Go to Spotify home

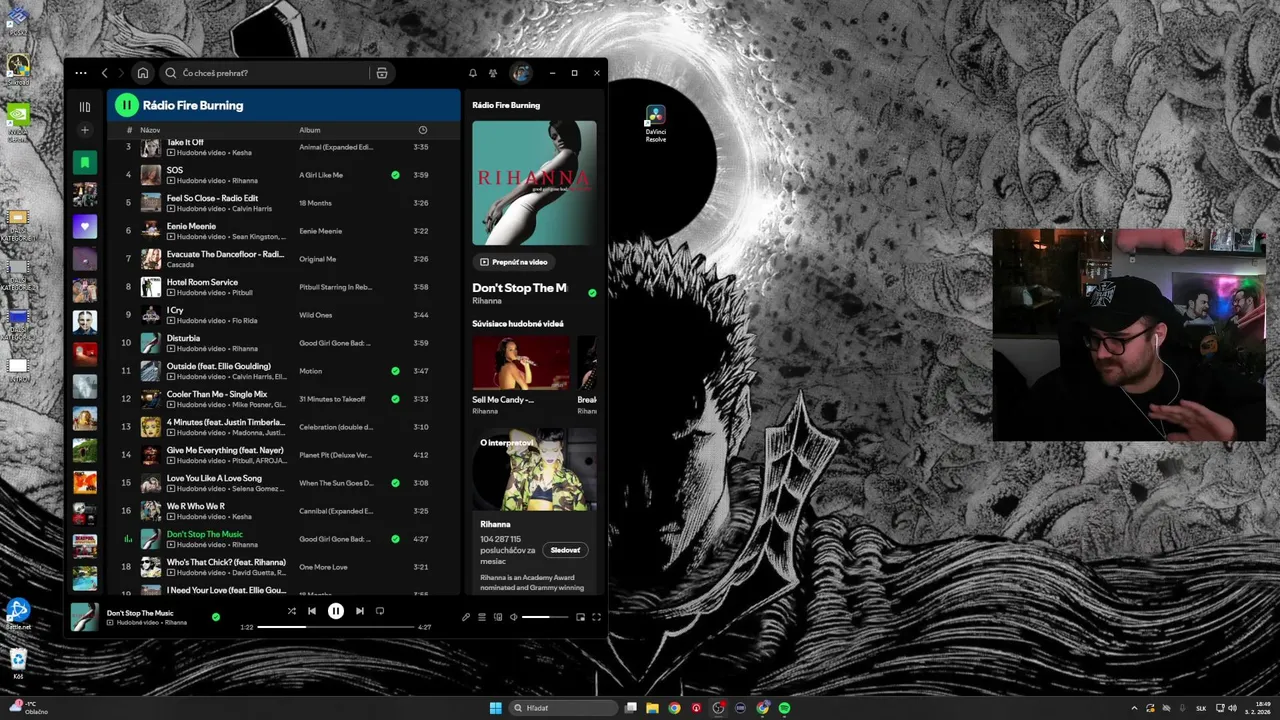(x=143, y=73)
